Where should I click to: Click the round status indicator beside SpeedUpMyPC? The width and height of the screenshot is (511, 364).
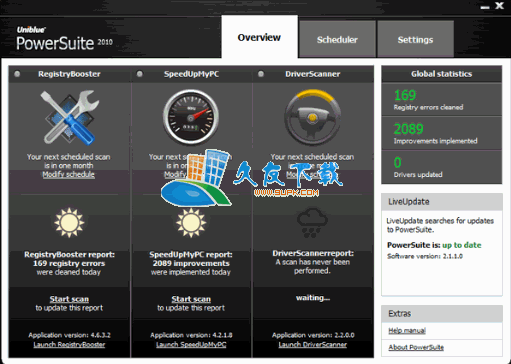[140, 74]
